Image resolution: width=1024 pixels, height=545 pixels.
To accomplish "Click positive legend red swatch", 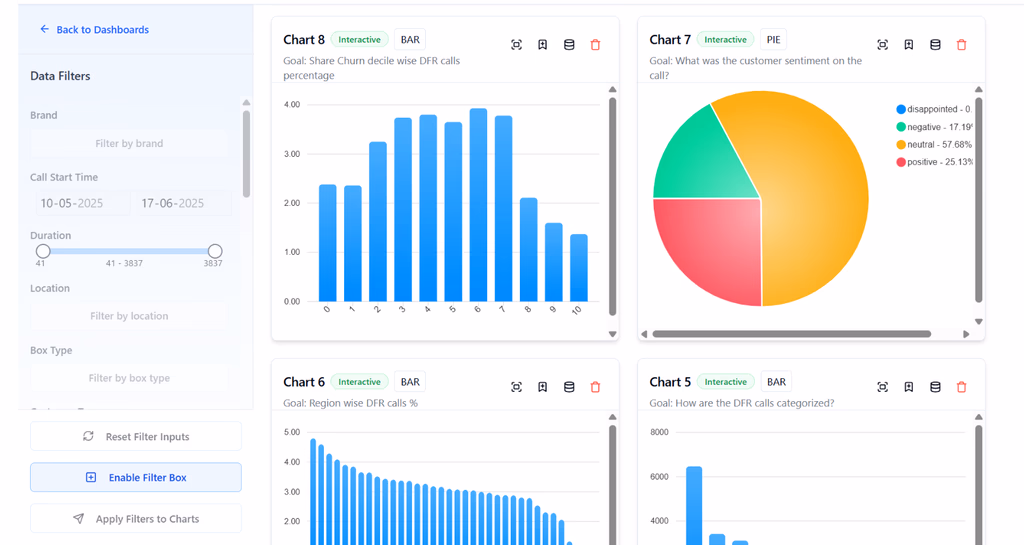I will coord(901,162).
